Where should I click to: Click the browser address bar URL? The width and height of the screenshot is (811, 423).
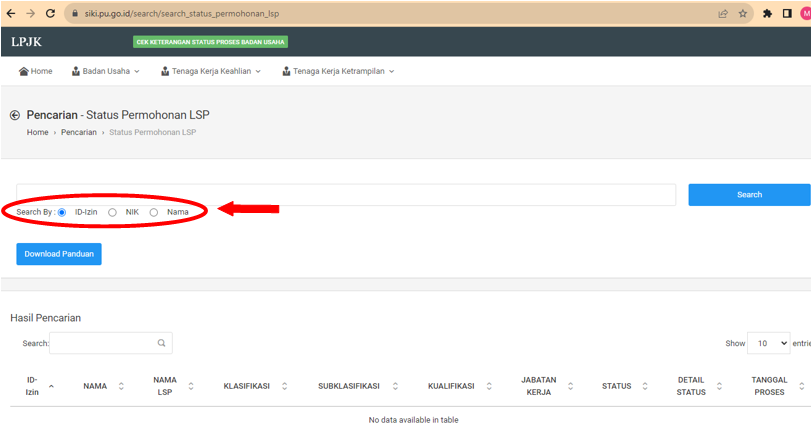(x=182, y=14)
